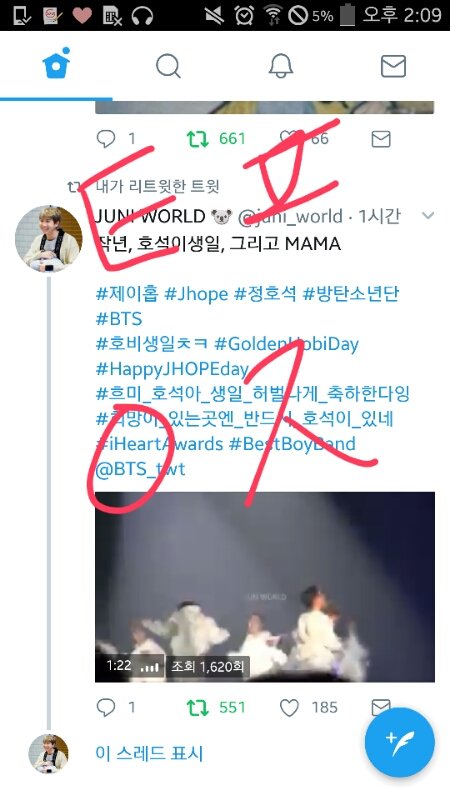The width and height of the screenshot is (450, 800).
Task: Click the 이 스레드 표시 link
Action: click(x=149, y=754)
